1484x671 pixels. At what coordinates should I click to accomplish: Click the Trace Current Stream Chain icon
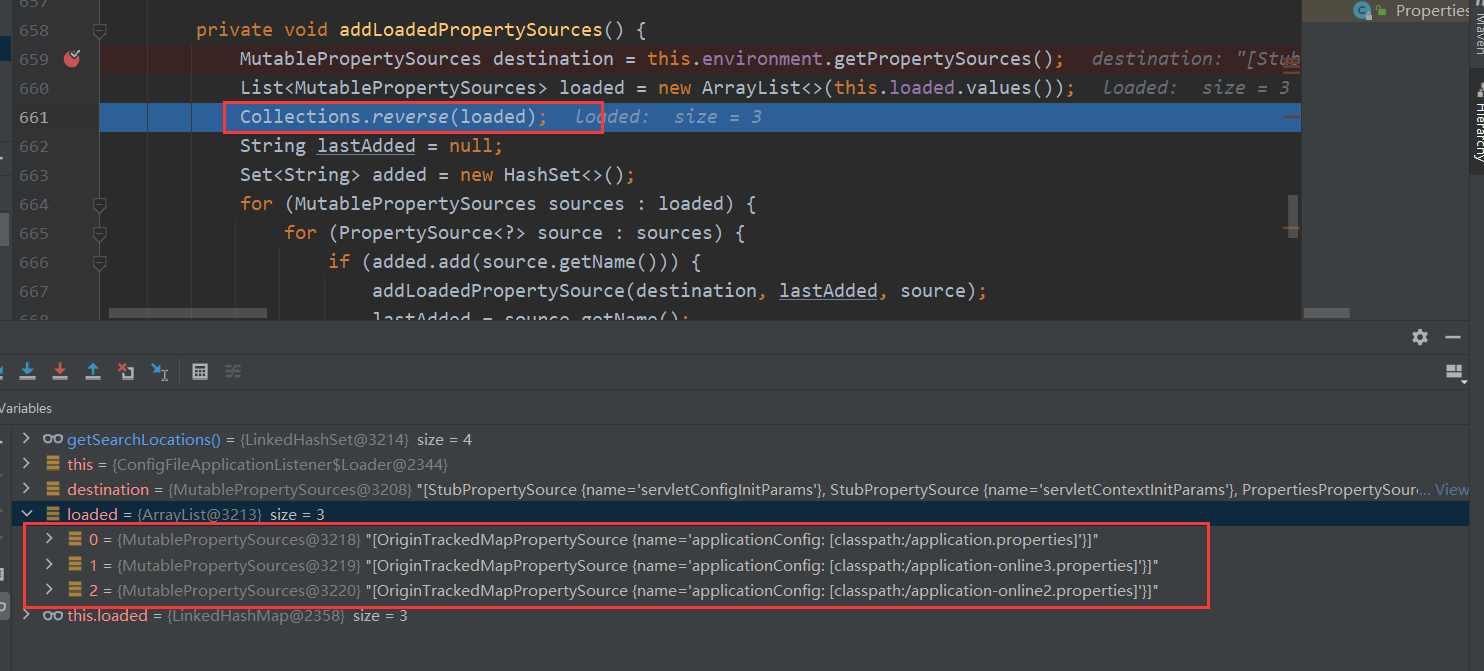click(233, 371)
